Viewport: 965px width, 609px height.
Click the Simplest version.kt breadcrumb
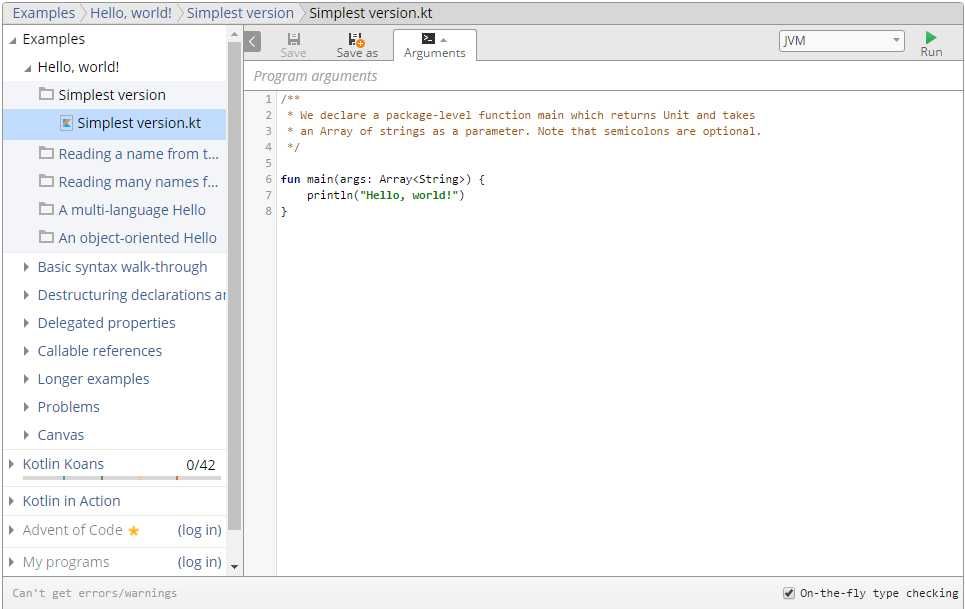pos(370,13)
